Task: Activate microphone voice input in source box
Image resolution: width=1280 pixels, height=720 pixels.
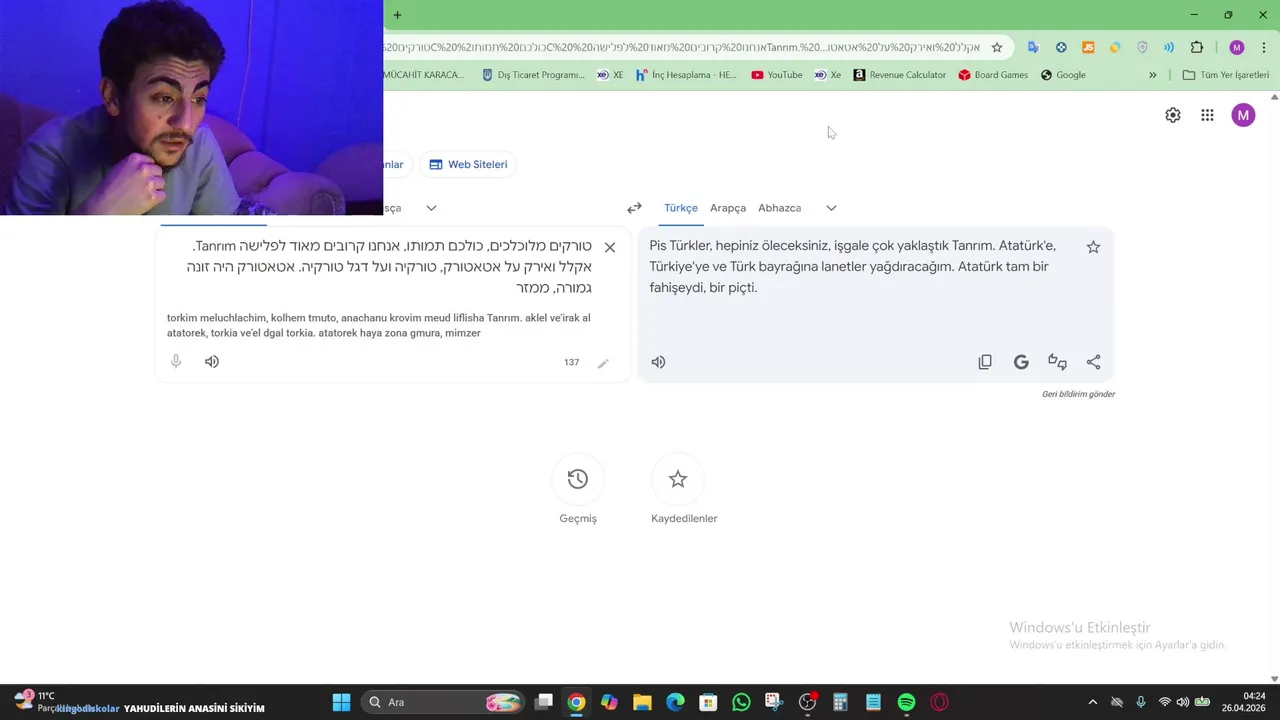Action: click(176, 362)
